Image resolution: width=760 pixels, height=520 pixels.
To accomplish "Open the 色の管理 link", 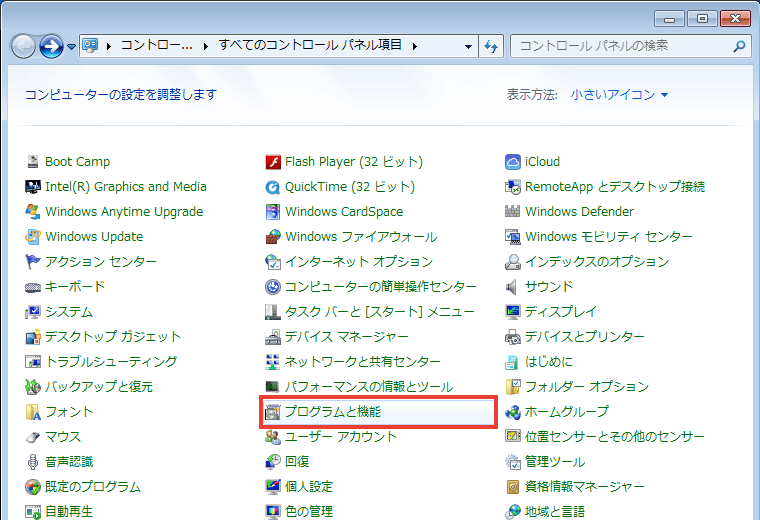I will click(x=309, y=512).
